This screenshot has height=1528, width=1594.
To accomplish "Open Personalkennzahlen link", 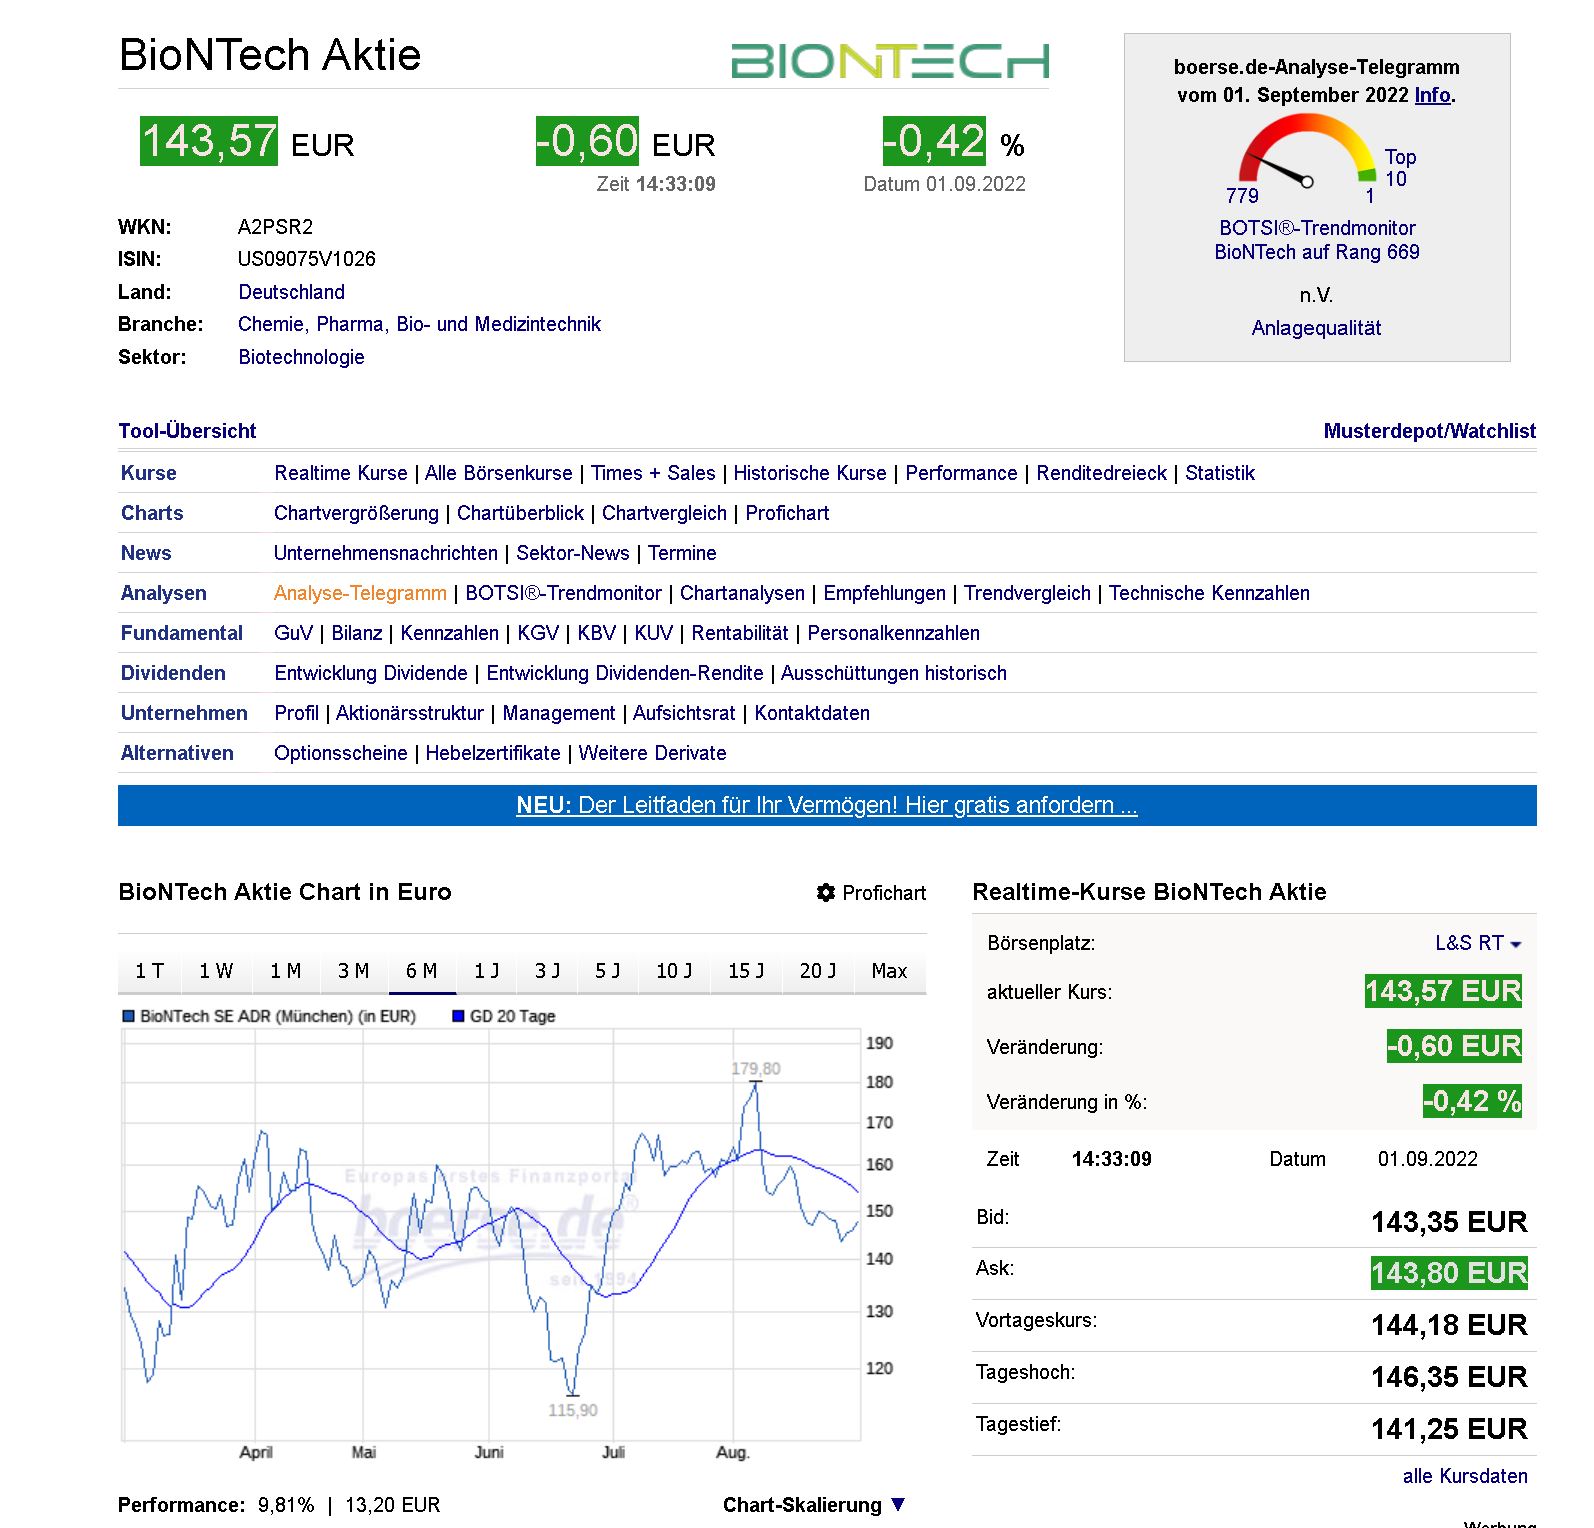I will [893, 633].
